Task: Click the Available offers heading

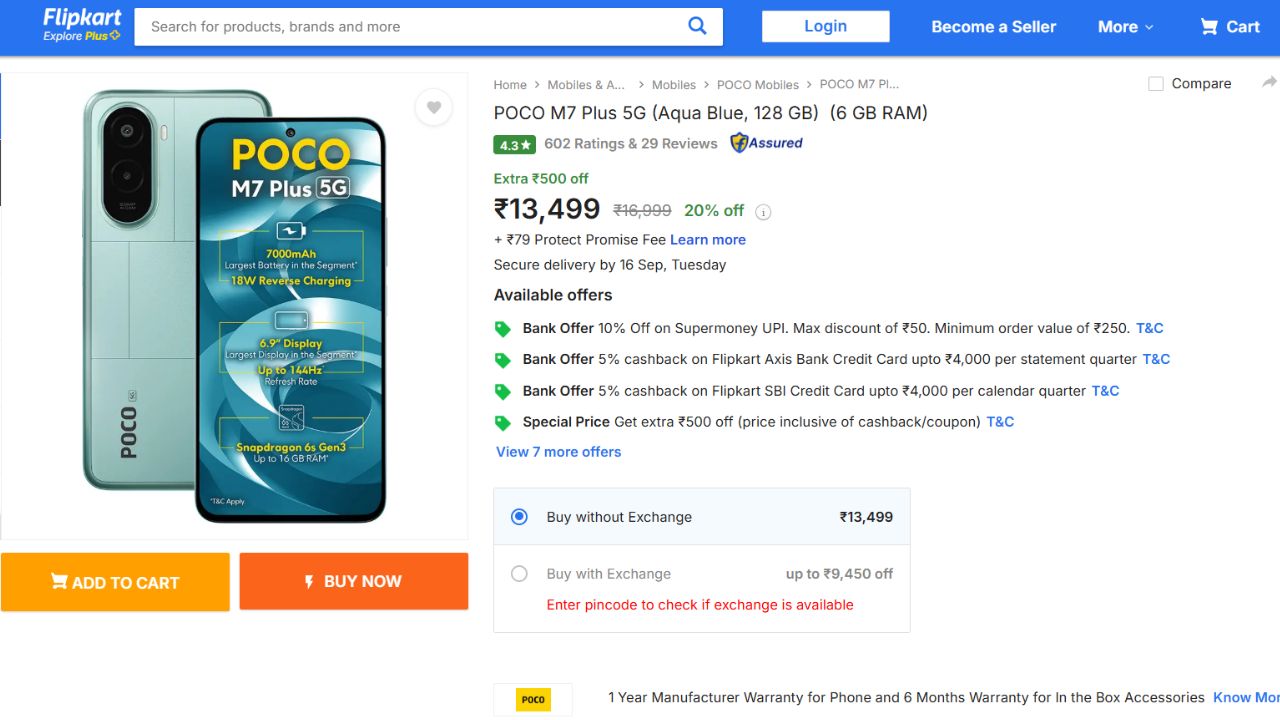Action: point(553,295)
